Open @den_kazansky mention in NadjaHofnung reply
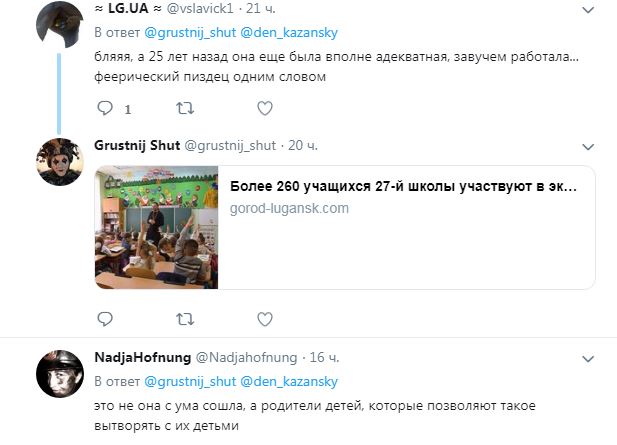The image size is (617, 445). (x=289, y=382)
